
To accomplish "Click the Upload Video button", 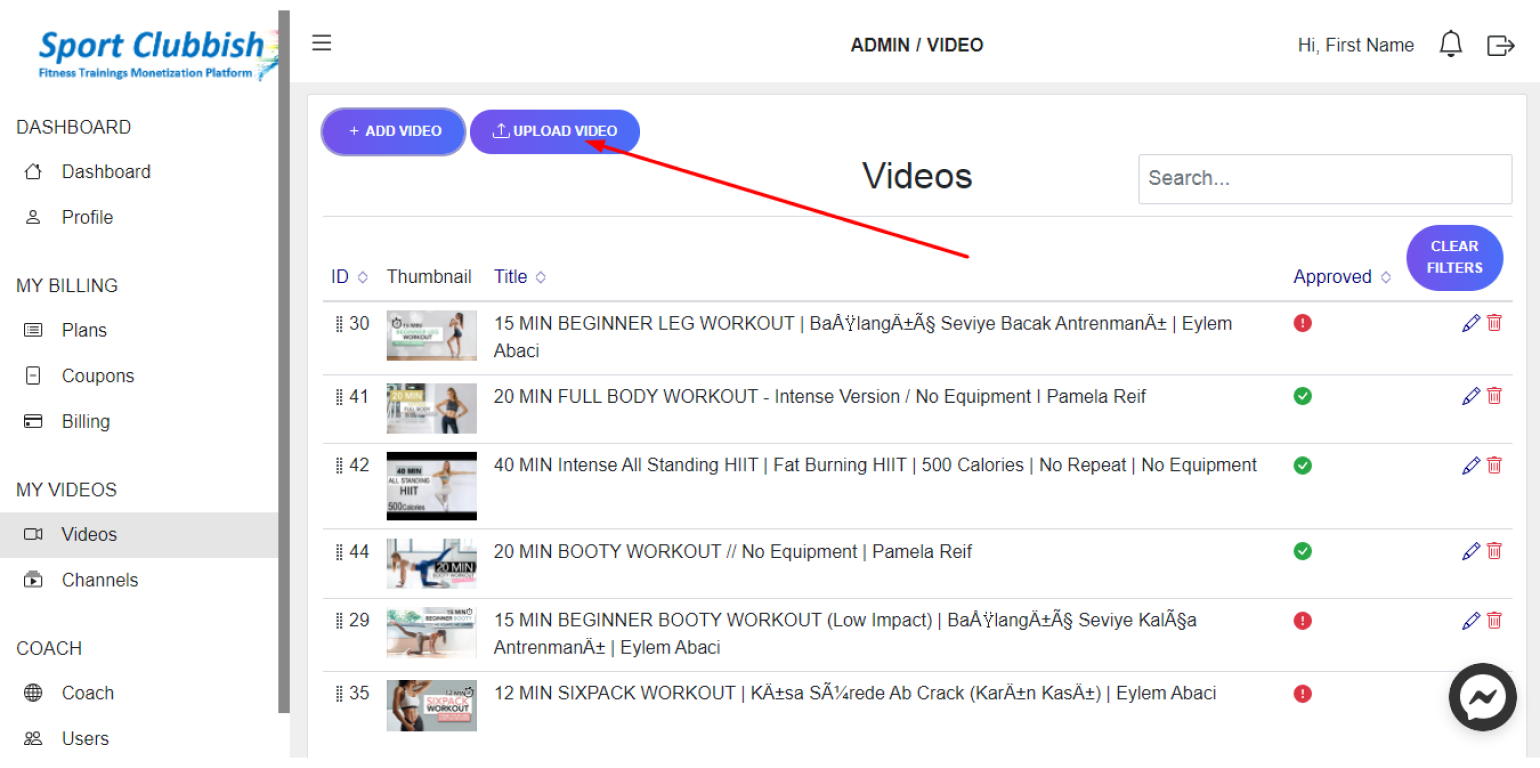I will click(555, 131).
